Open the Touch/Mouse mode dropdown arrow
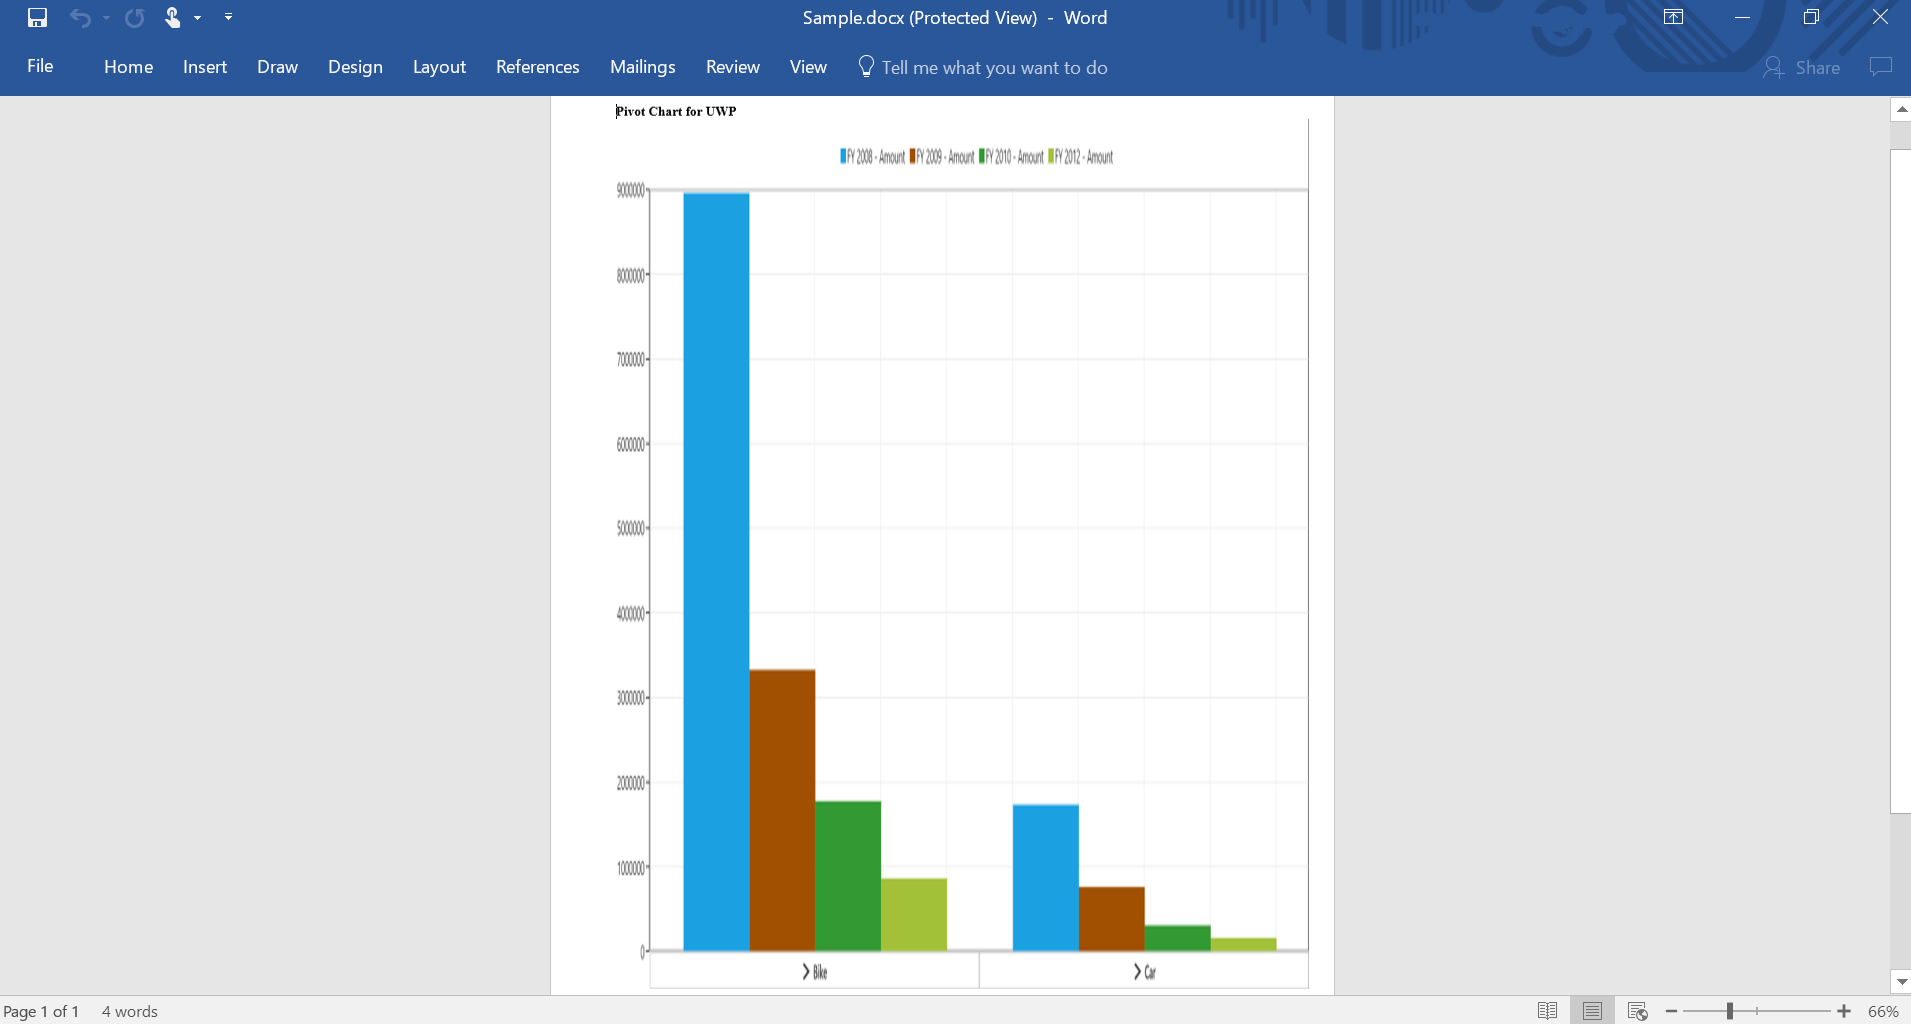 pyautogui.click(x=197, y=17)
